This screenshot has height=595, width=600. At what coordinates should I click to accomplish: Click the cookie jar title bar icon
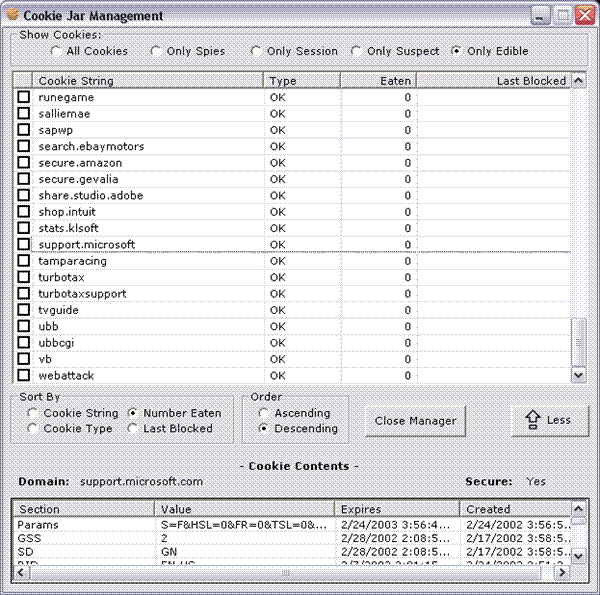tap(13, 15)
